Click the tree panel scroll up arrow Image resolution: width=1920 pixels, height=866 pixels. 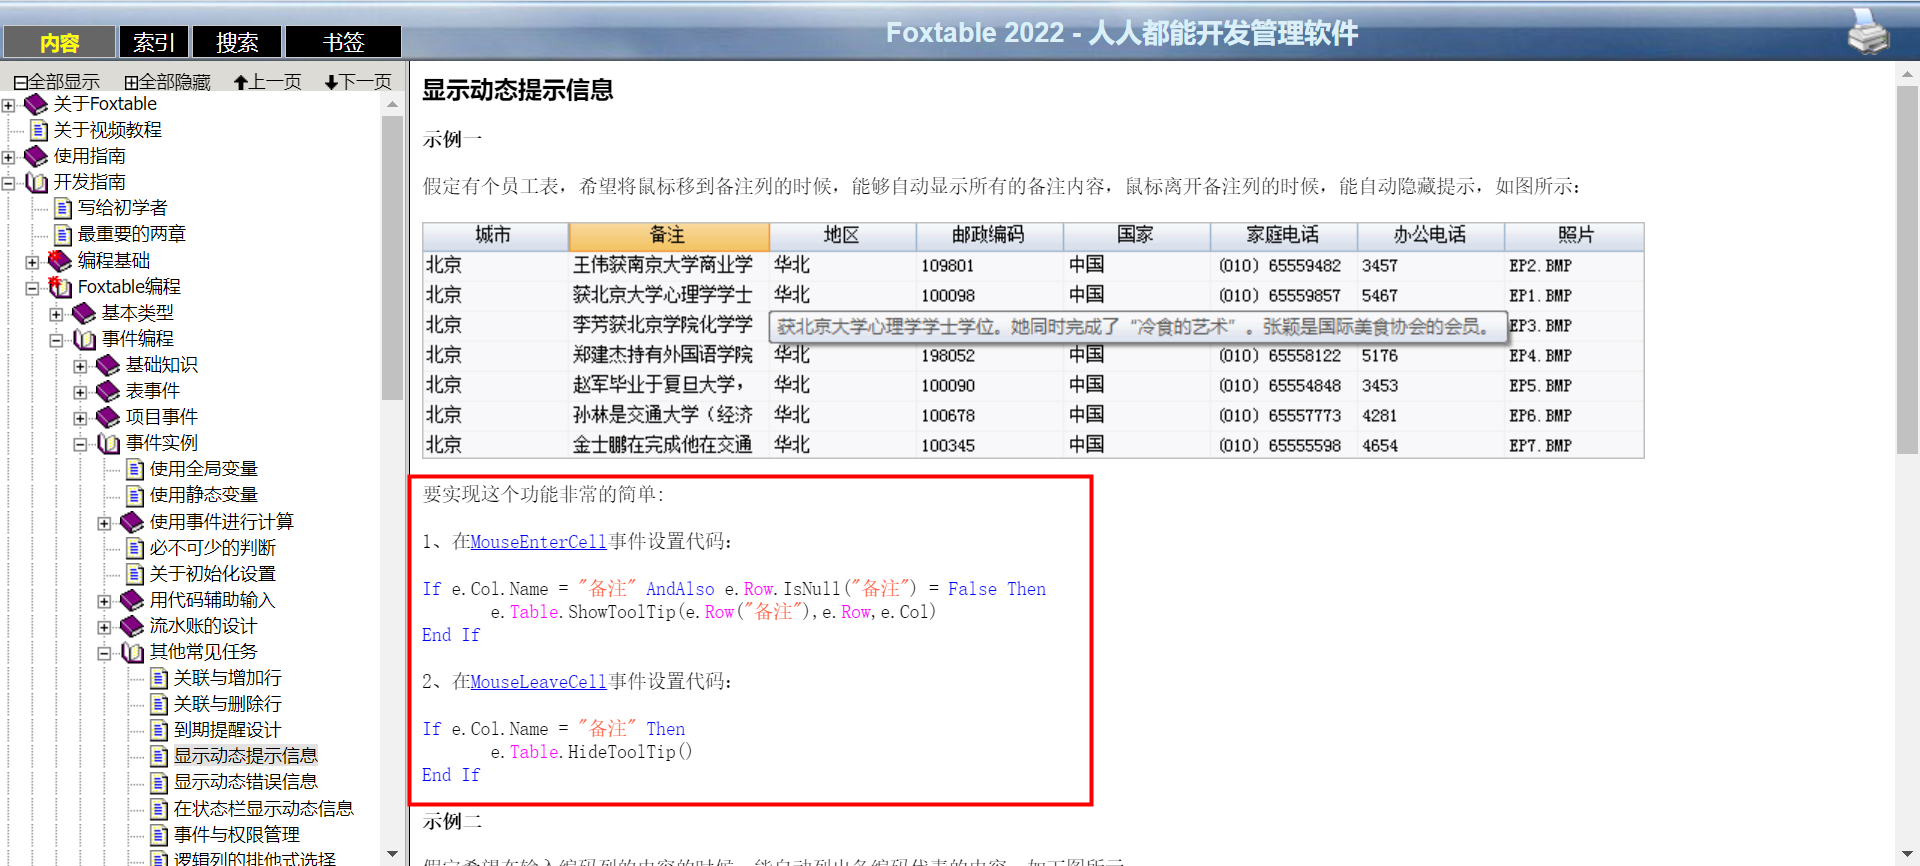tap(392, 104)
